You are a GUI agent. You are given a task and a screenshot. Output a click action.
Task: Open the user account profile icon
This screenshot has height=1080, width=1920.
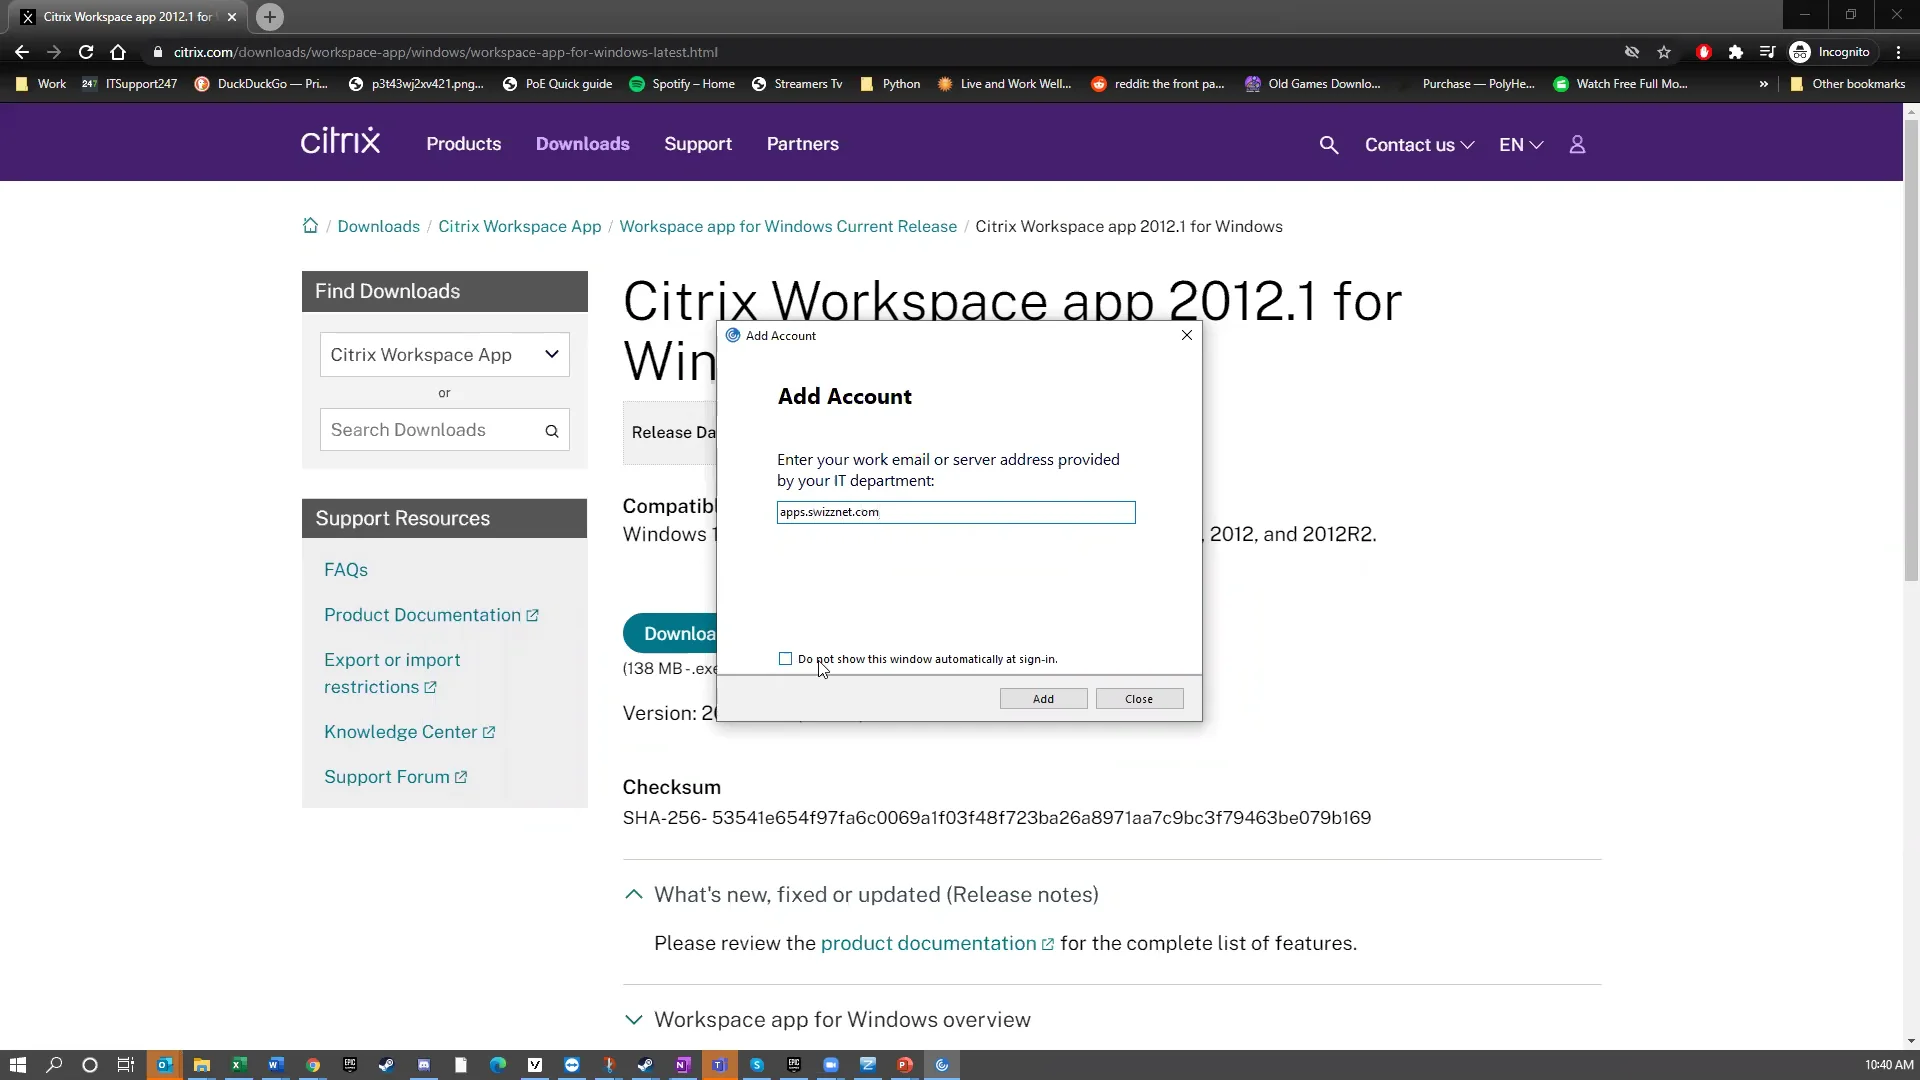[x=1577, y=145]
